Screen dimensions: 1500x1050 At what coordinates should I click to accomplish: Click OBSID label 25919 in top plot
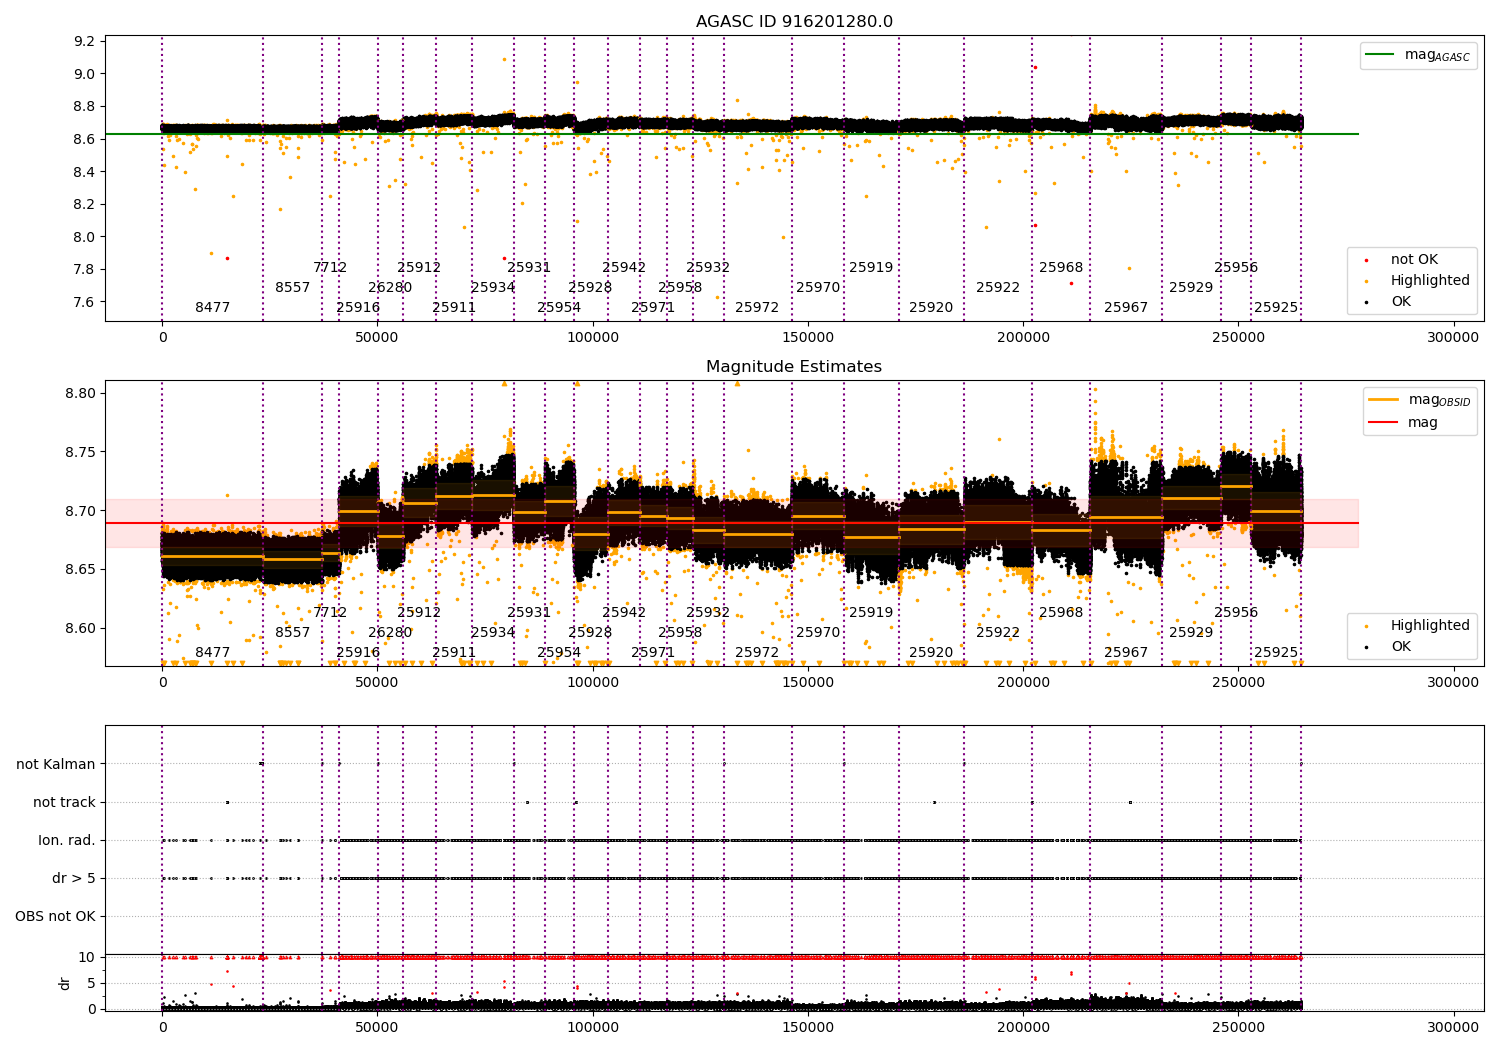tap(871, 267)
